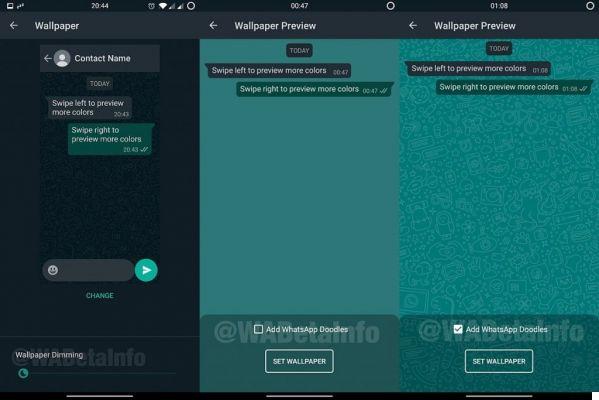Tap 'Swipe right' message stamped 00:47

[314, 89]
